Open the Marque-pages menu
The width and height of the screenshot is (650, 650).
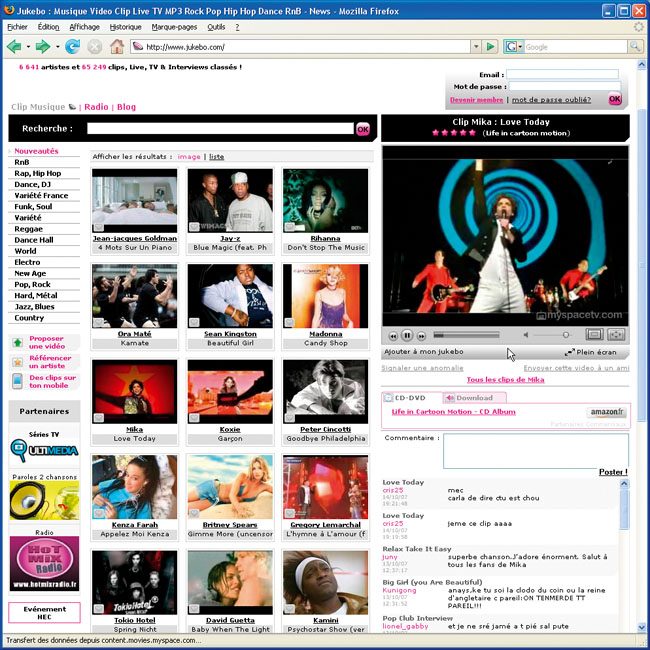pyautogui.click(x=174, y=27)
